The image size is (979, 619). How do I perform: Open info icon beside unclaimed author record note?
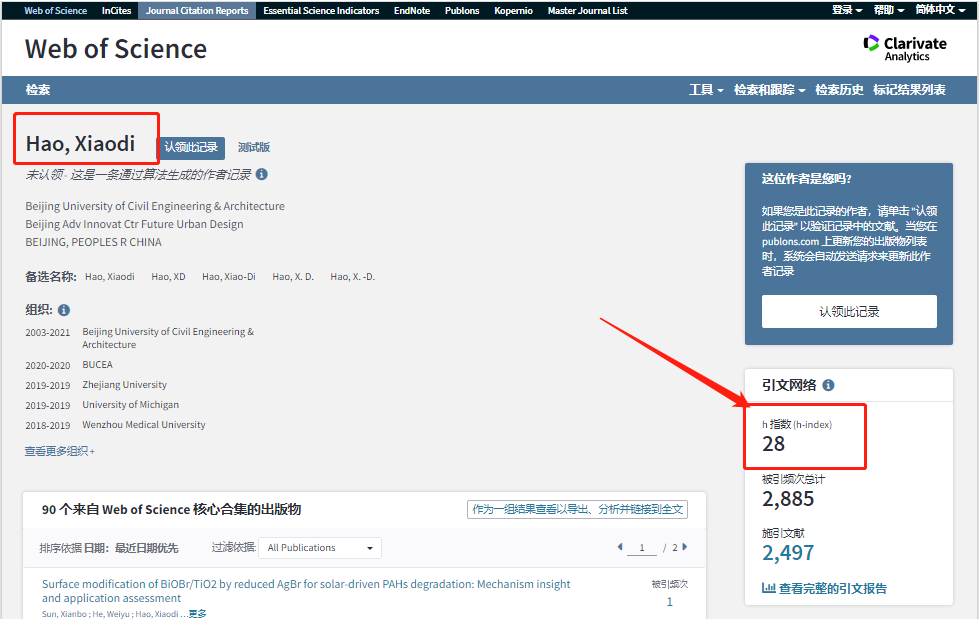[262, 174]
